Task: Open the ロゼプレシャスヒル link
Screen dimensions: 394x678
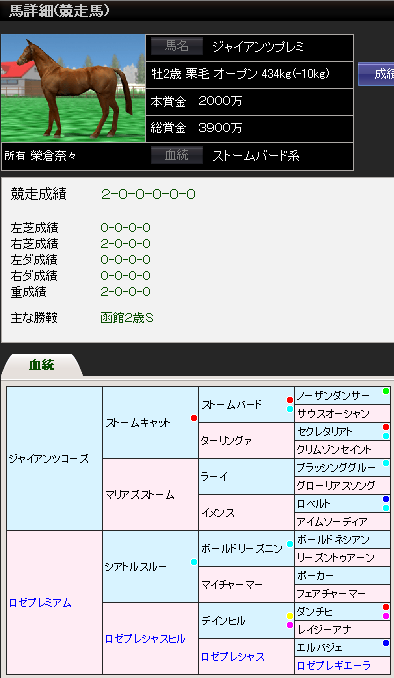Action: tap(145, 639)
